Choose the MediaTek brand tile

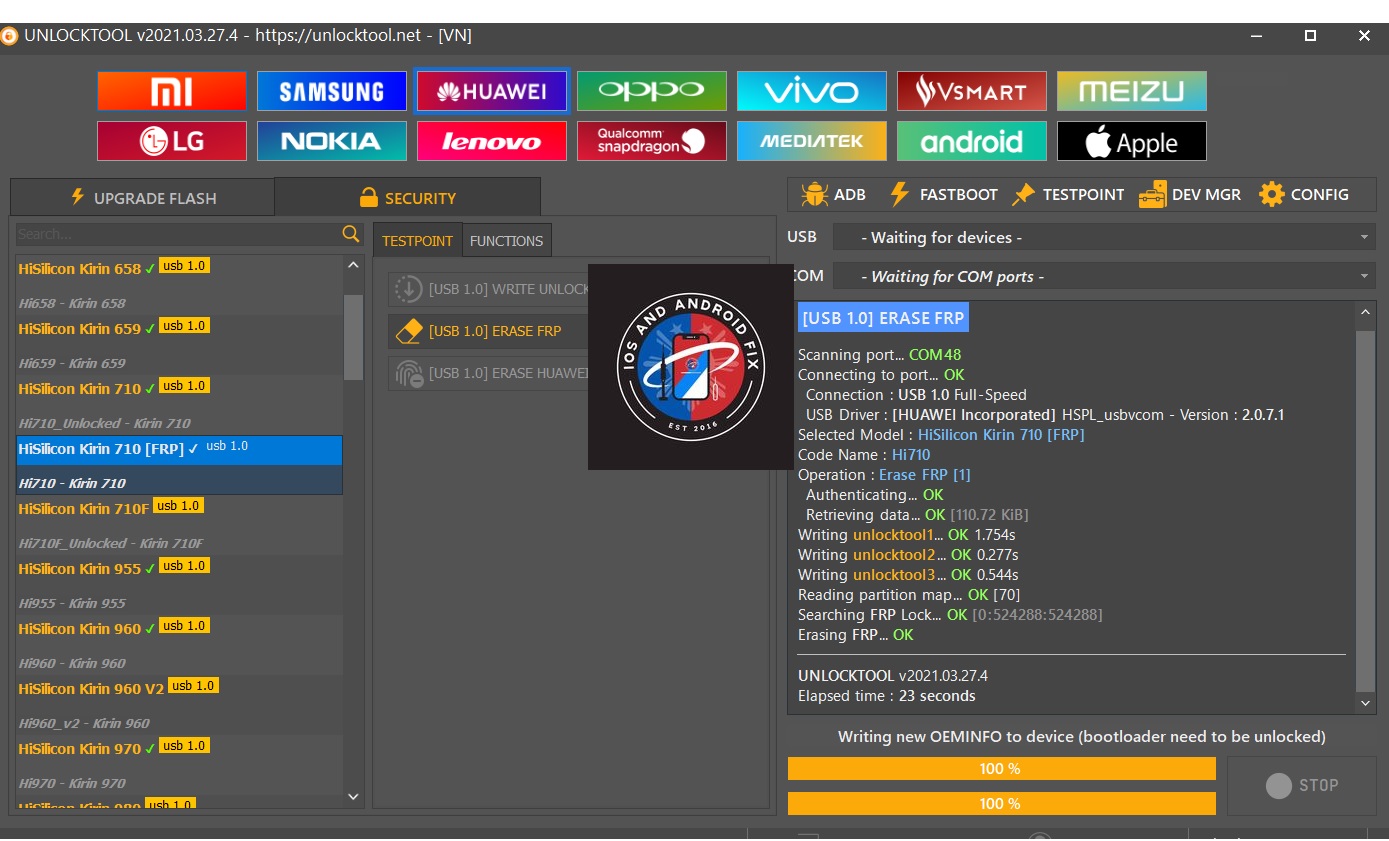coord(812,141)
